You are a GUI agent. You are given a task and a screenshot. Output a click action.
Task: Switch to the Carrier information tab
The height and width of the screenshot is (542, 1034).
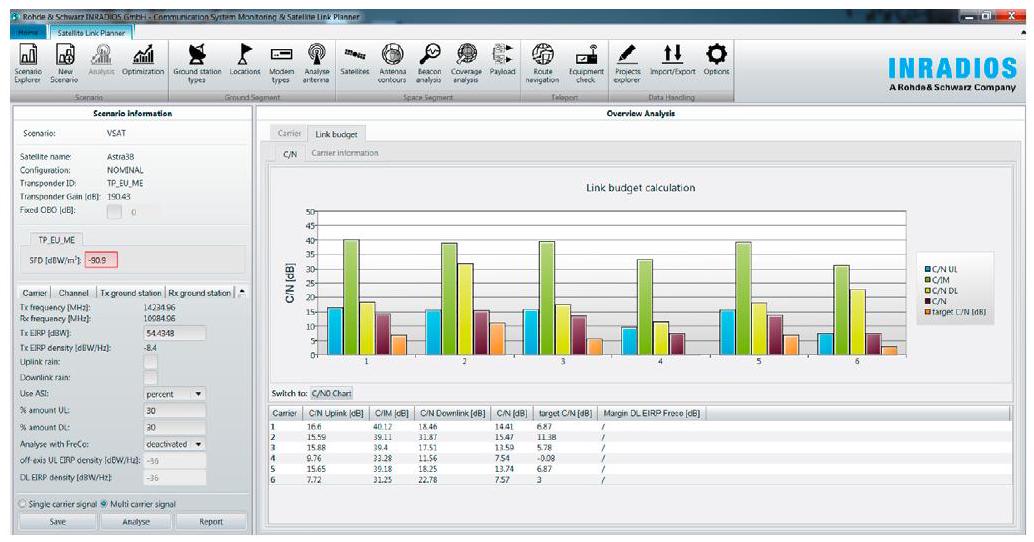(344, 153)
